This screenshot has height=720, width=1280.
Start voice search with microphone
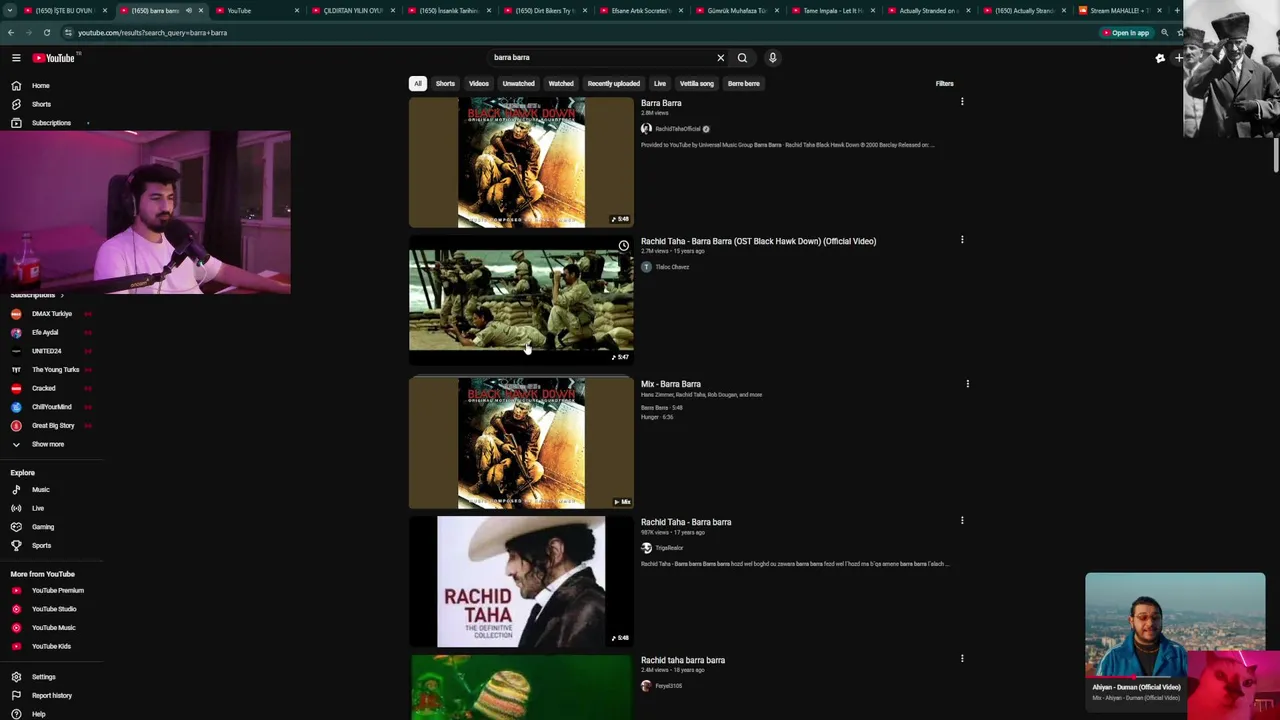point(772,58)
